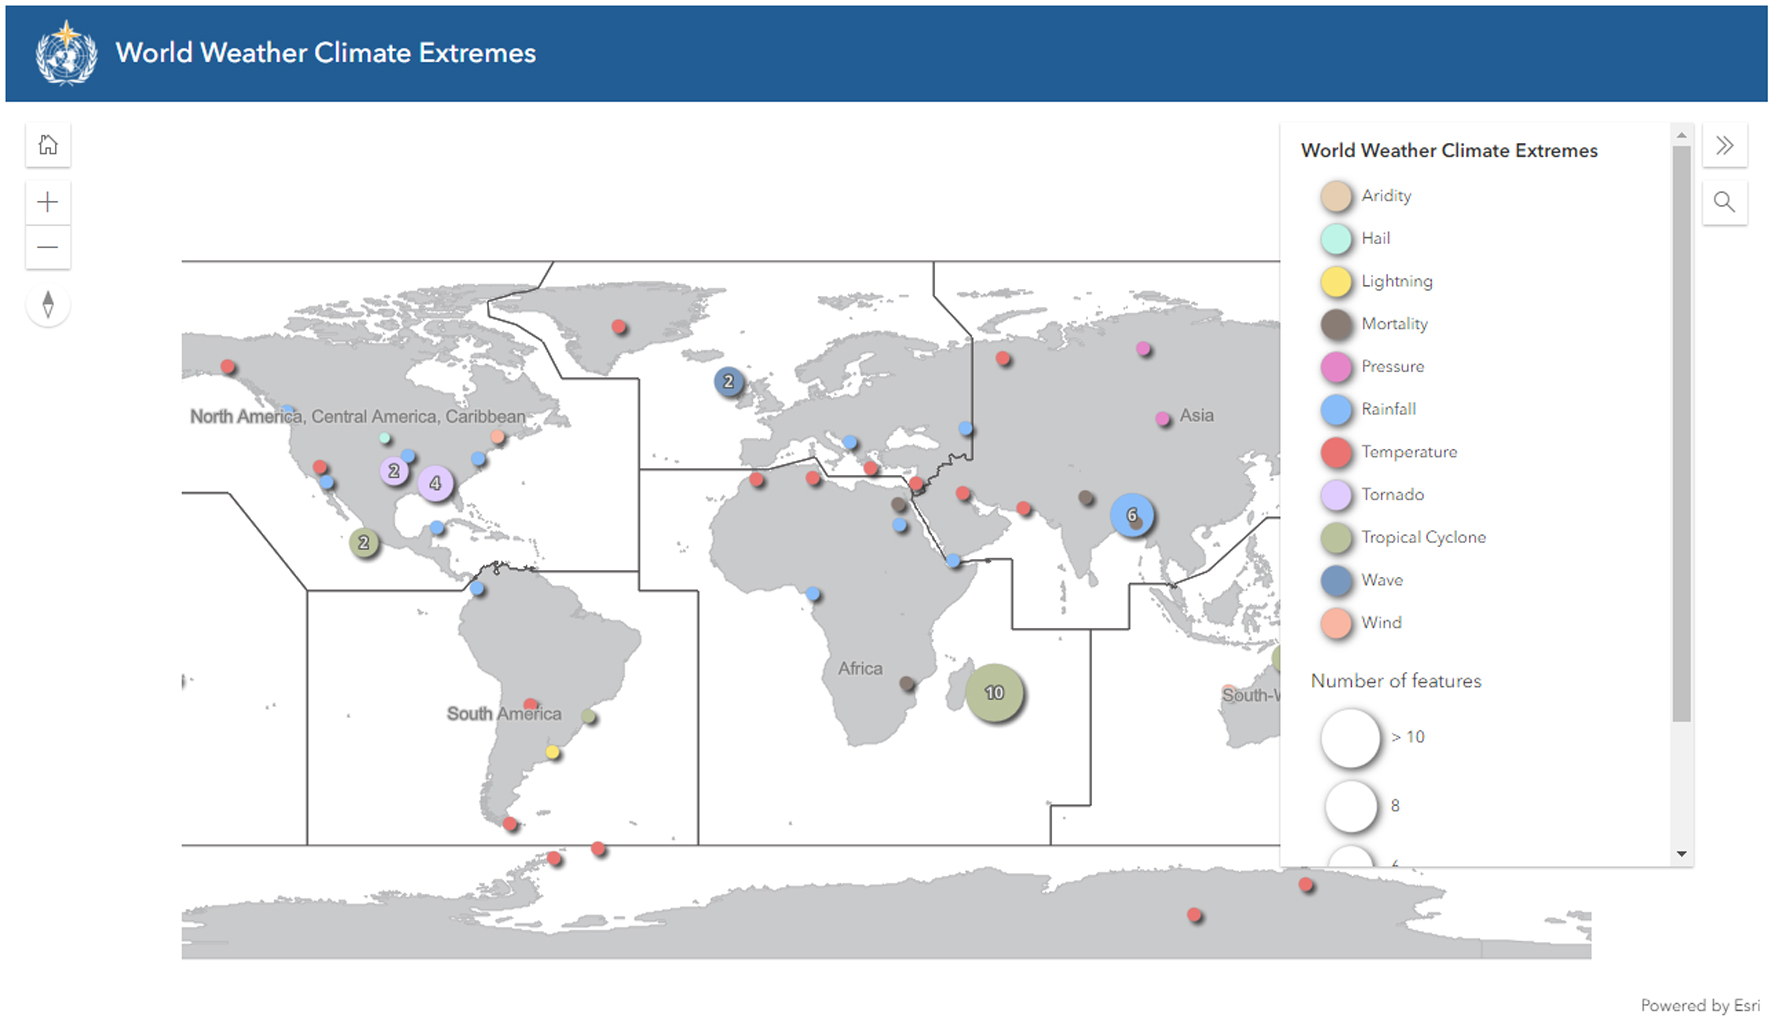Open the map search magnifier

pos(1724,202)
